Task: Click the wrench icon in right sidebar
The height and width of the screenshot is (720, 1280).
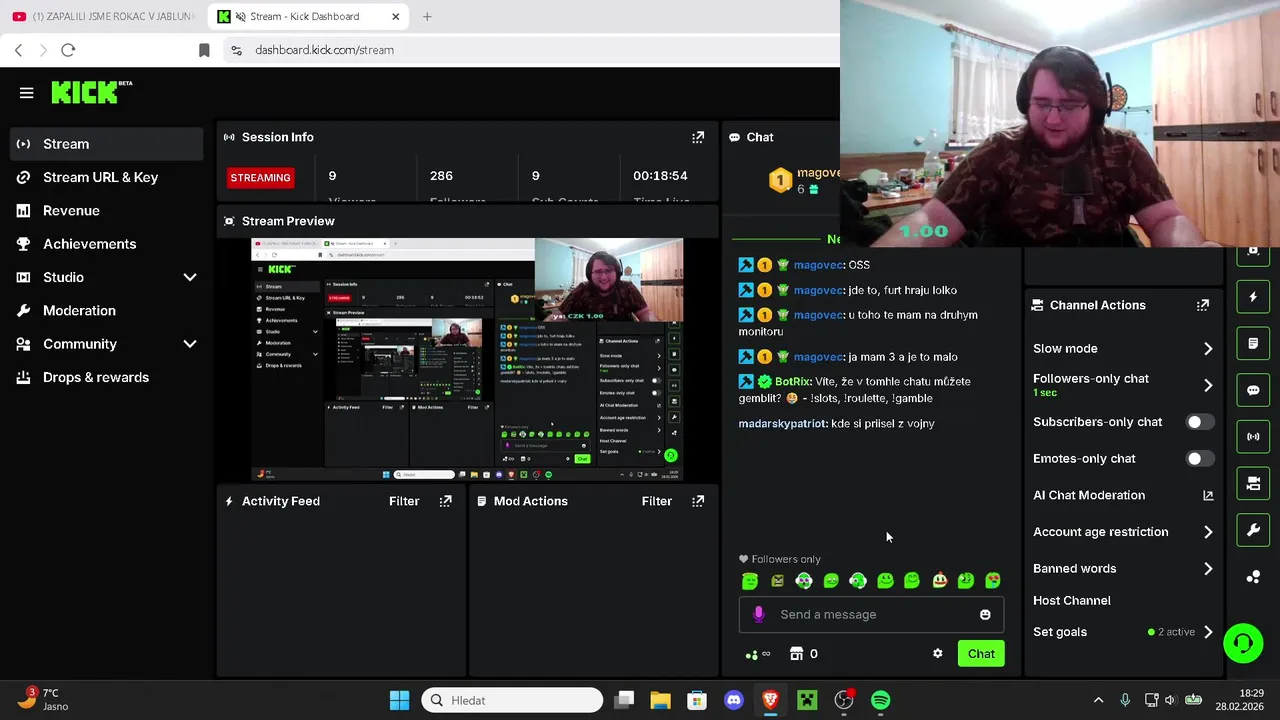Action: point(1253,530)
